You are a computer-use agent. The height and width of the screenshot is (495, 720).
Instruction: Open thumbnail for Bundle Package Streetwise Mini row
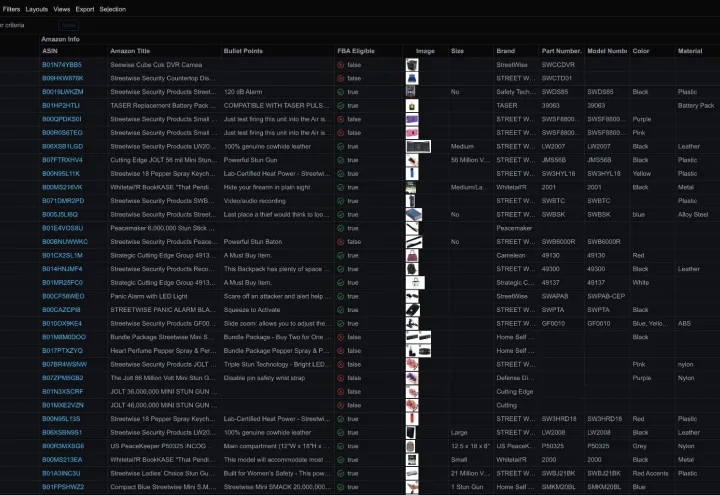point(418,337)
